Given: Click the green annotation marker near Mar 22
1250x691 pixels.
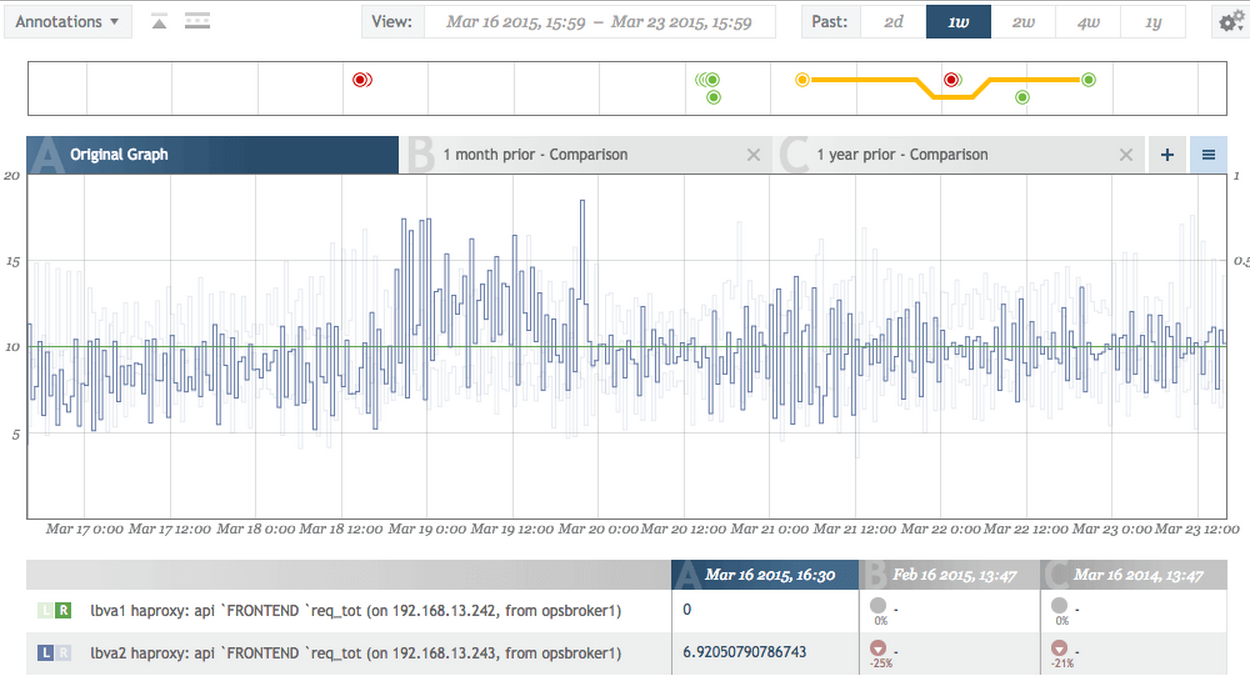Looking at the screenshot, I should point(1021,97).
